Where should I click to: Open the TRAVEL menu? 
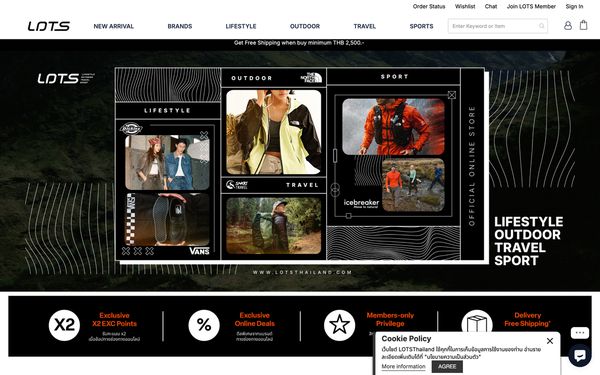coord(365,26)
